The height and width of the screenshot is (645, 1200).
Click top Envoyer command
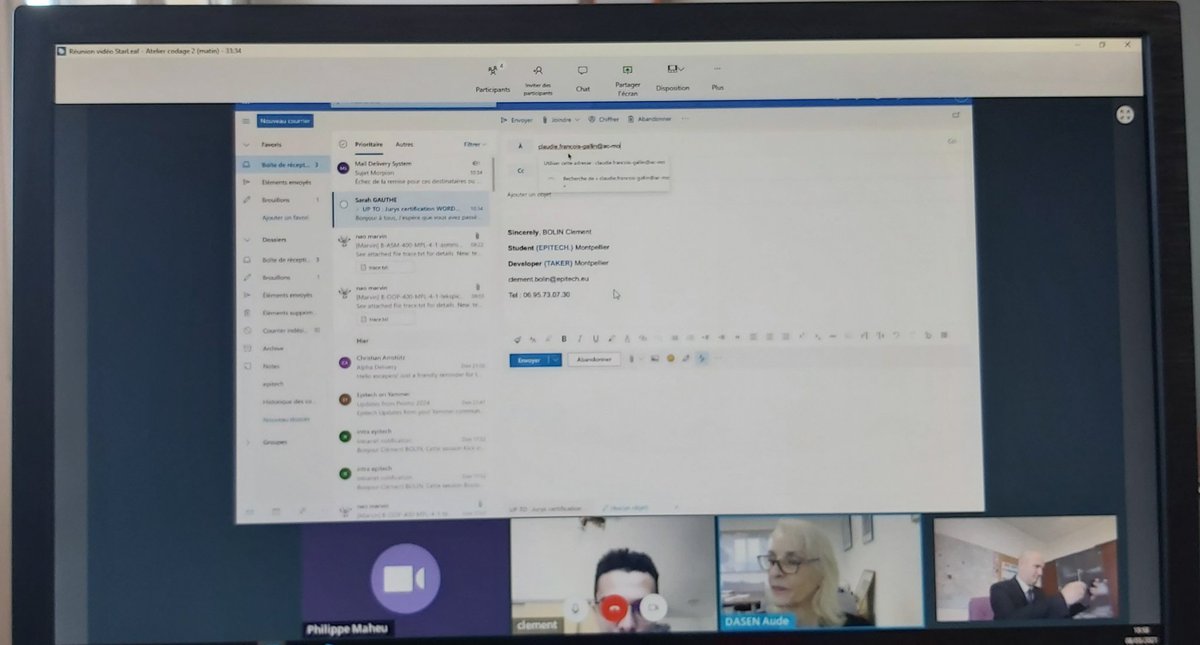(x=517, y=119)
